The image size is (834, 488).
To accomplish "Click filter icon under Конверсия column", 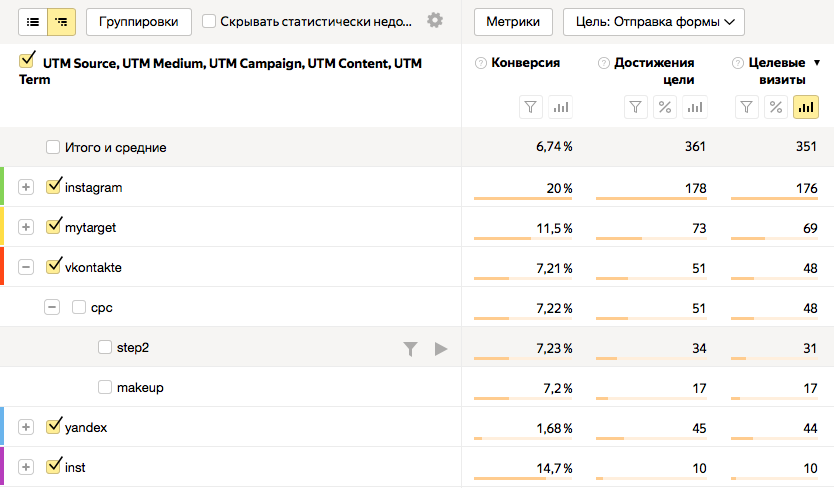I will (531, 107).
